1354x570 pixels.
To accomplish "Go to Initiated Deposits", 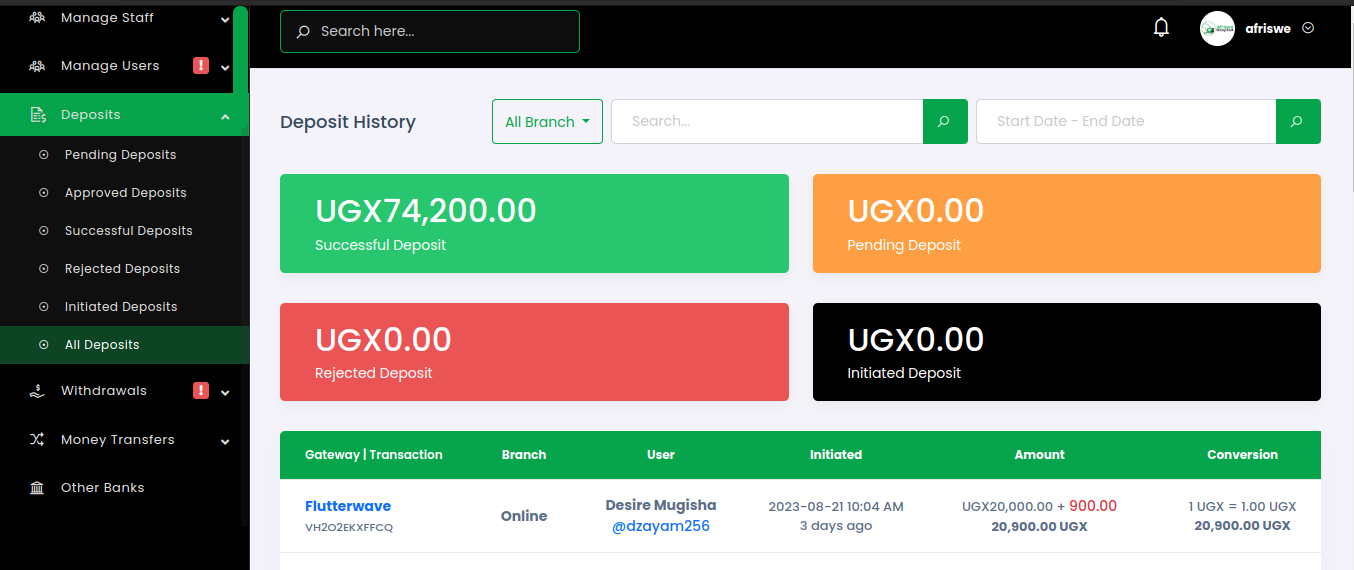I will point(121,307).
